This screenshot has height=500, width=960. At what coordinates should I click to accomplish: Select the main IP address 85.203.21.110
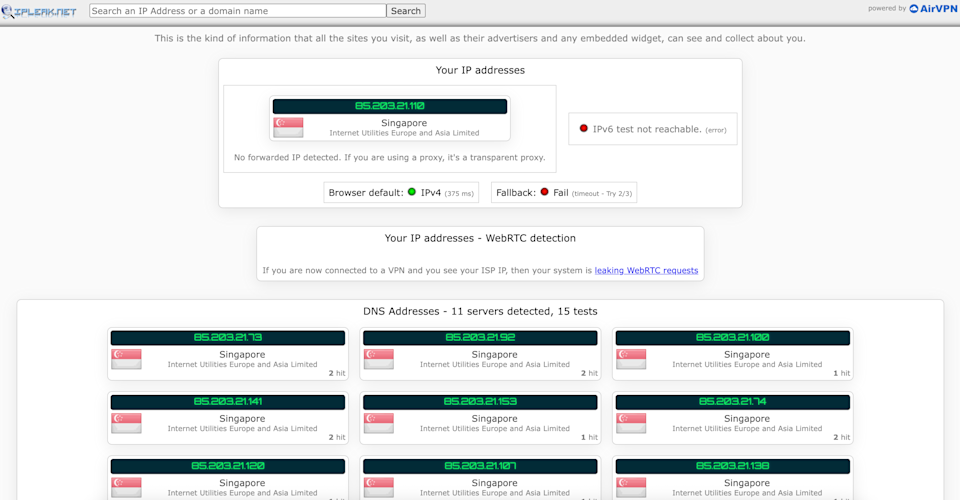coord(390,106)
